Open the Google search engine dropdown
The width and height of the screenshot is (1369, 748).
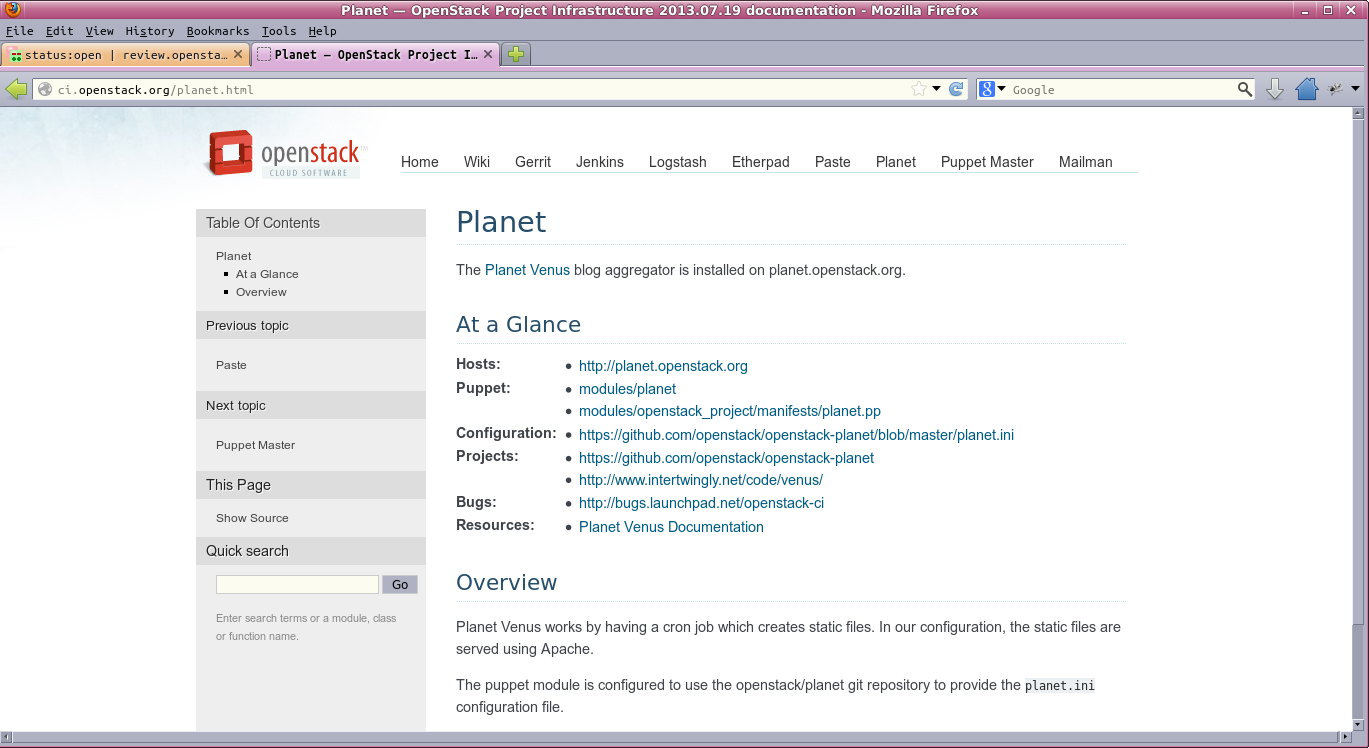pyautogui.click(x=992, y=89)
